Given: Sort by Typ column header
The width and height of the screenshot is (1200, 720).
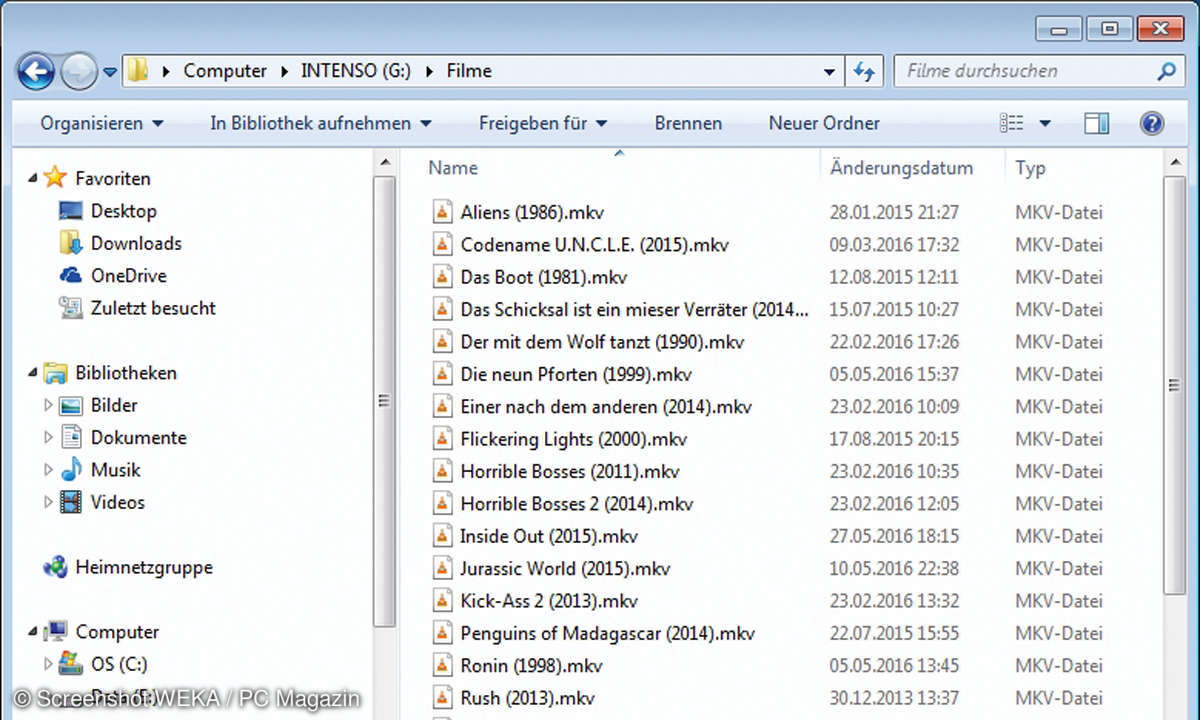Looking at the screenshot, I should (x=1030, y=168).
